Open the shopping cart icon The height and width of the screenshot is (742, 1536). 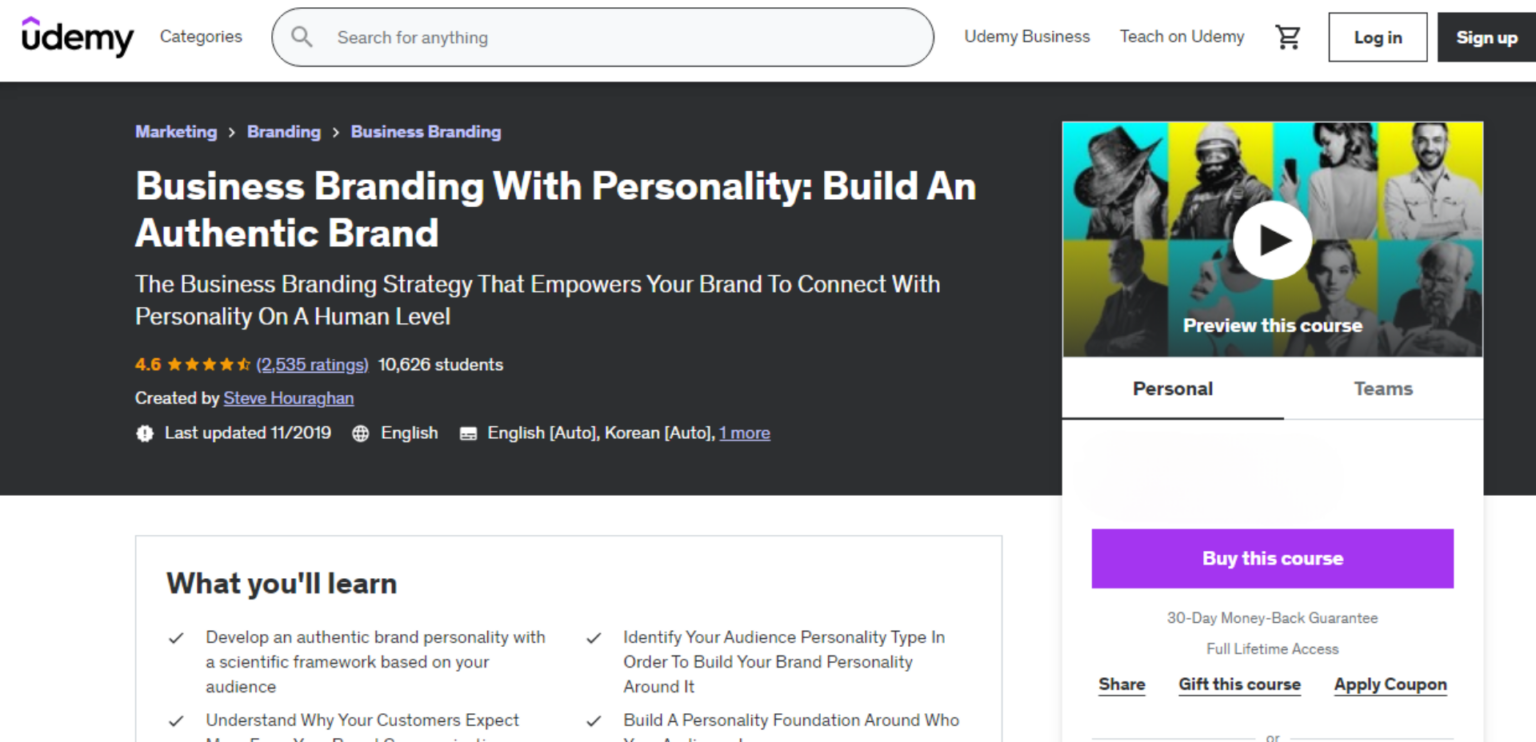1288,37
